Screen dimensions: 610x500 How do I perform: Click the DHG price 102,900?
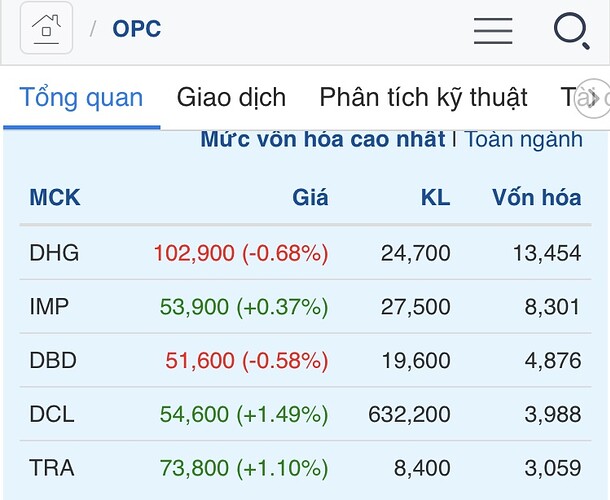(192, 253)
